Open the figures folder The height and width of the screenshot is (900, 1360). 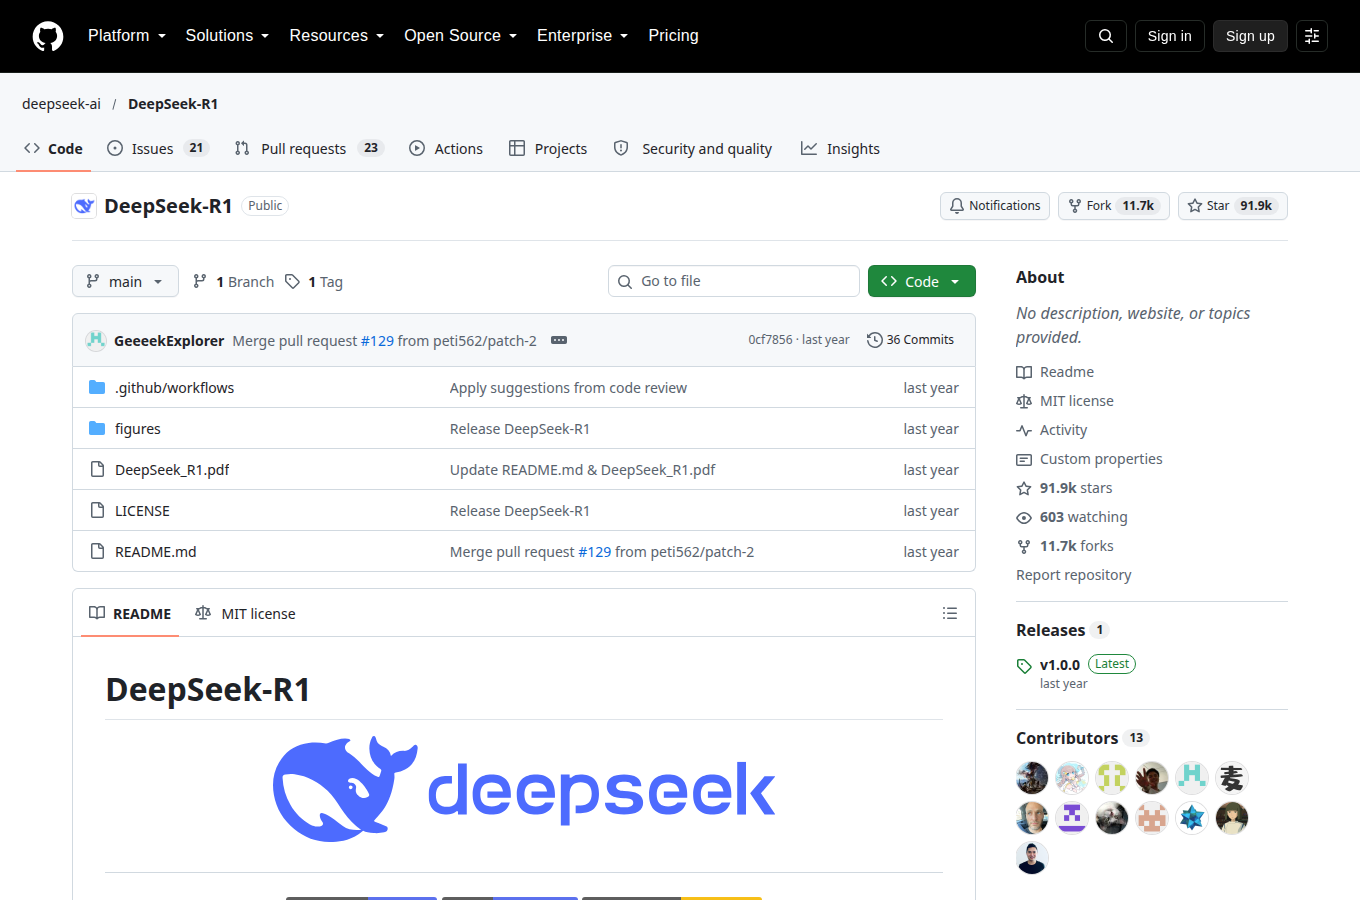pyautogui.click(x=138, y=429)
